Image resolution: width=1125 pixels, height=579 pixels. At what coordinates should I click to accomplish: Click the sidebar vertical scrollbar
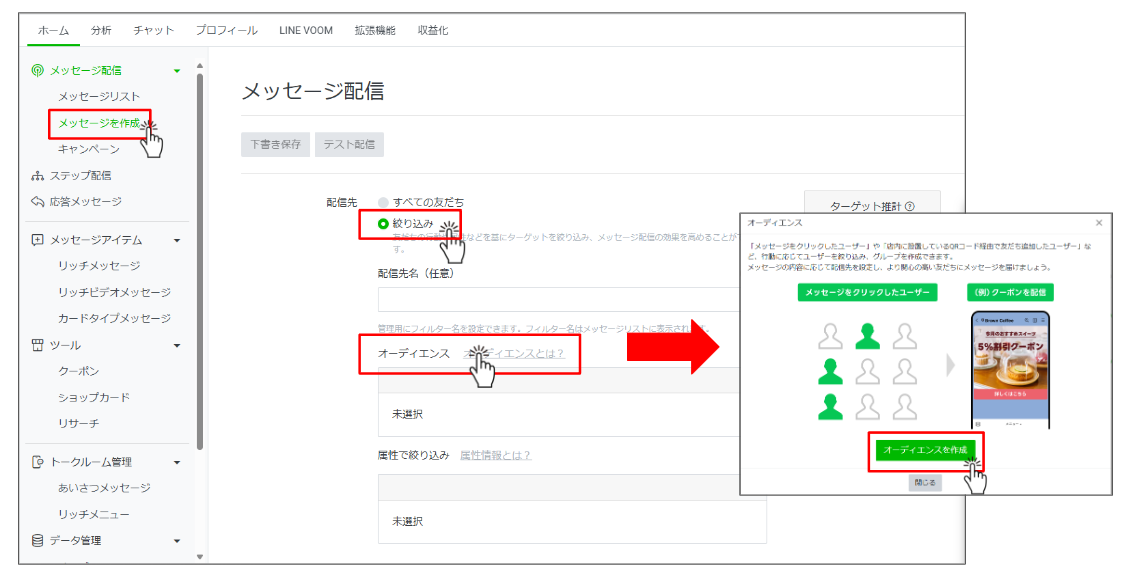[x=199, y=262]
